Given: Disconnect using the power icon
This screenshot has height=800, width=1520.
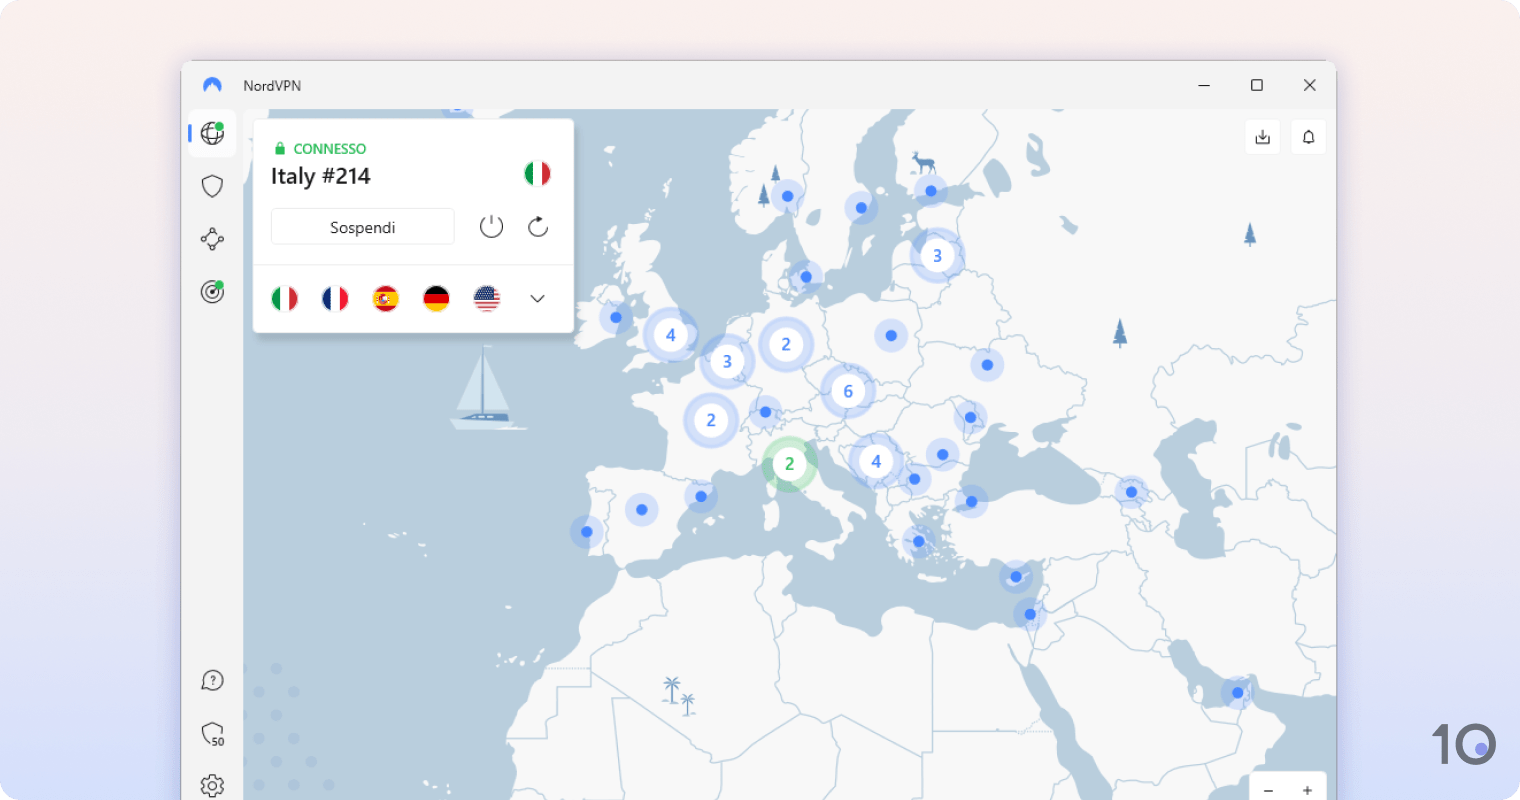Looking at the screenshot, I should point(491,226).
